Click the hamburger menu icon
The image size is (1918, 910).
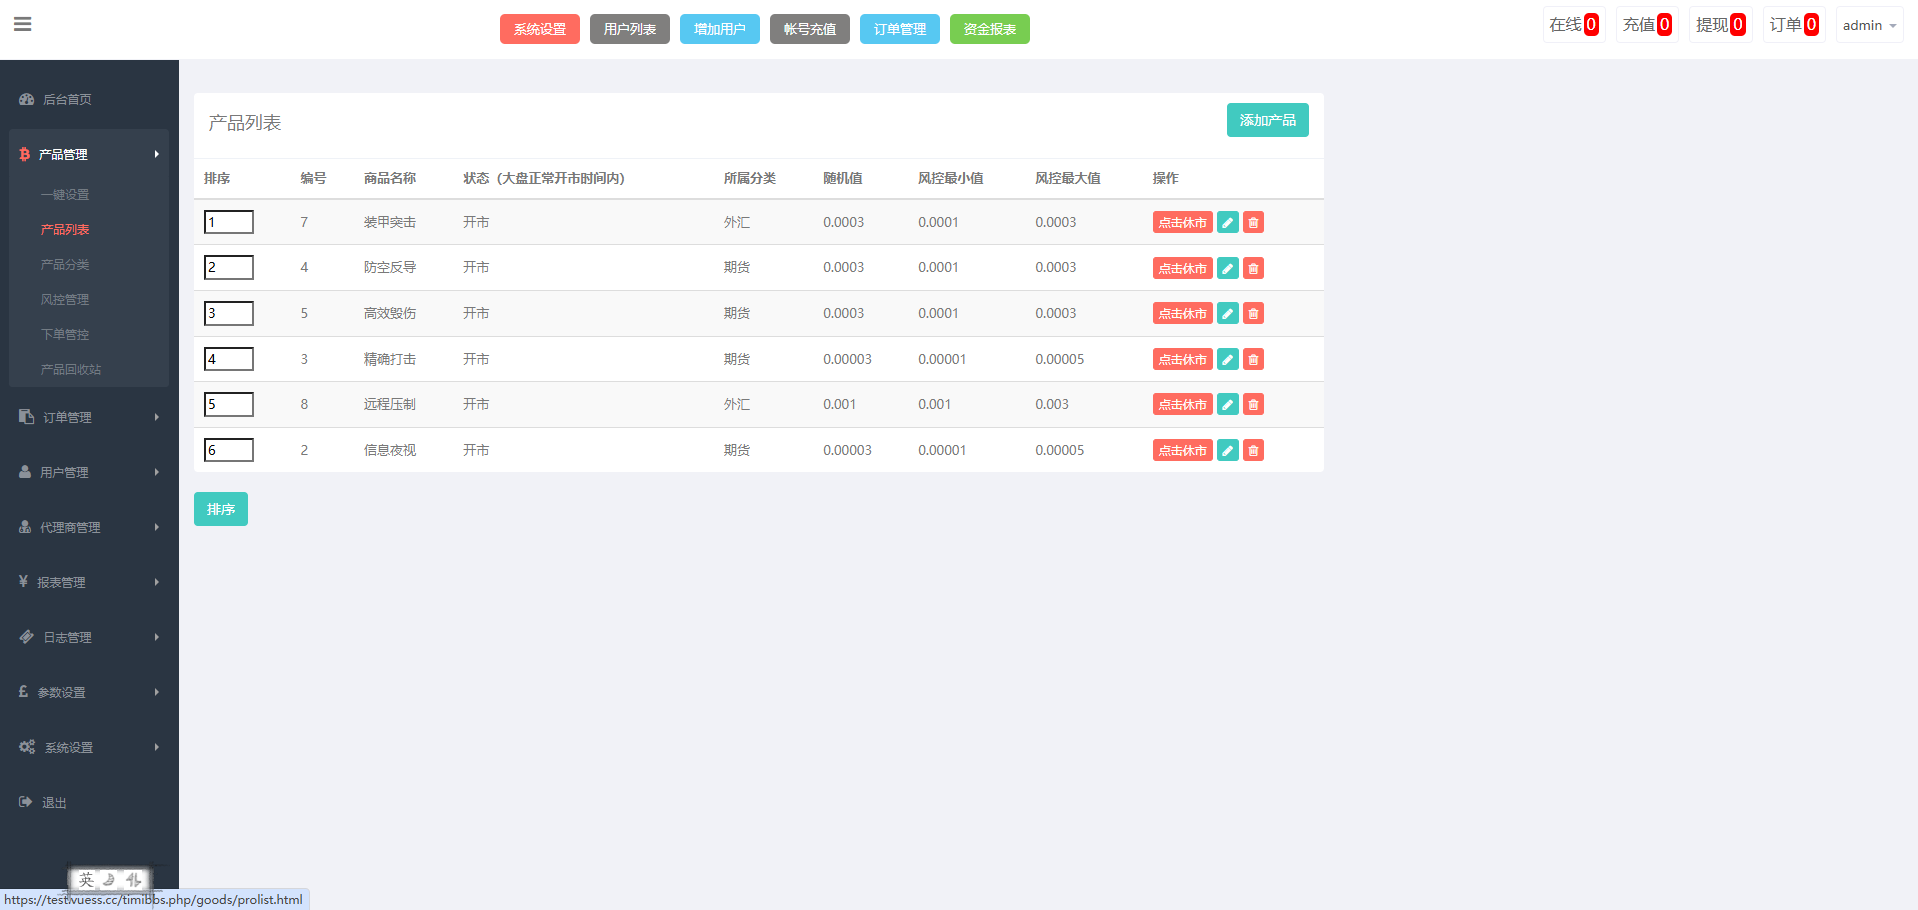coord(22,24)
